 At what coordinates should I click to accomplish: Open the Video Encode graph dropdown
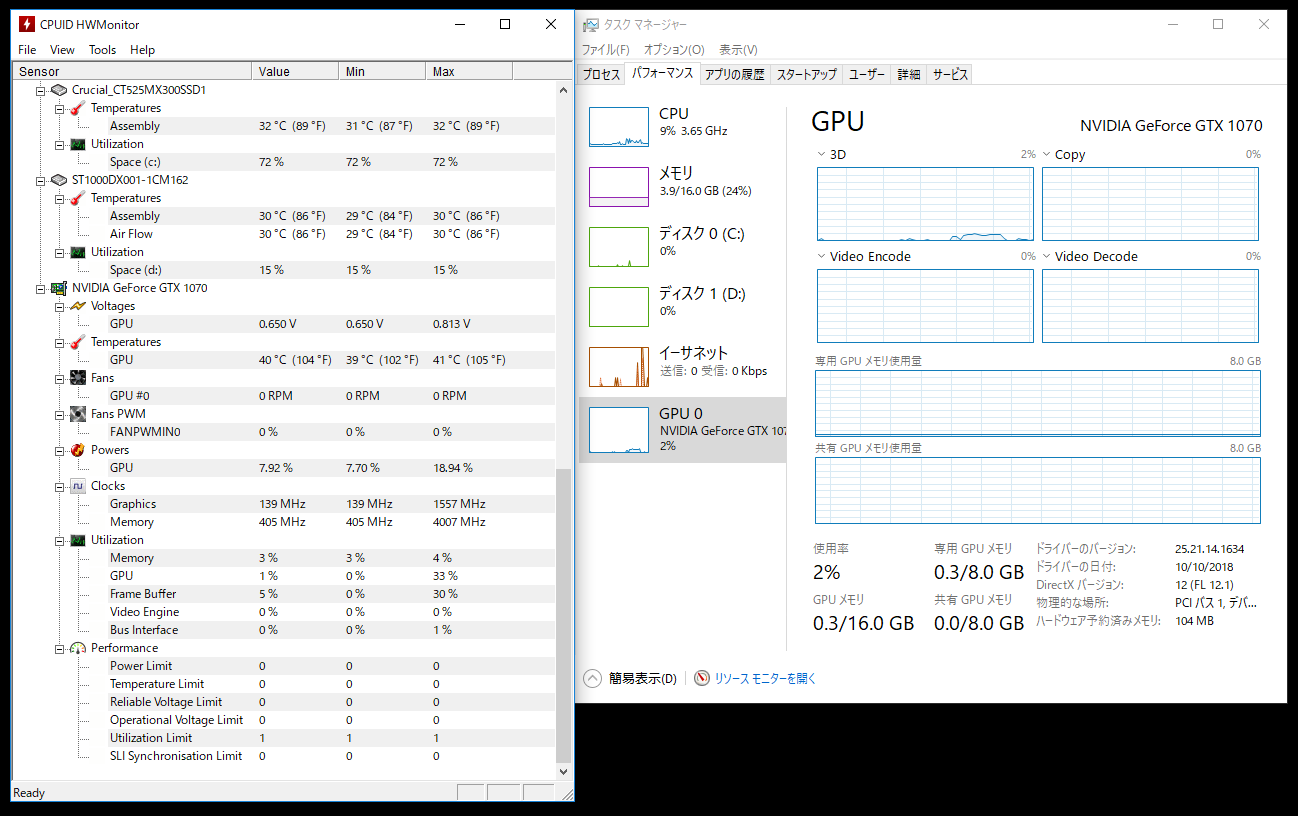coord(822,257)
